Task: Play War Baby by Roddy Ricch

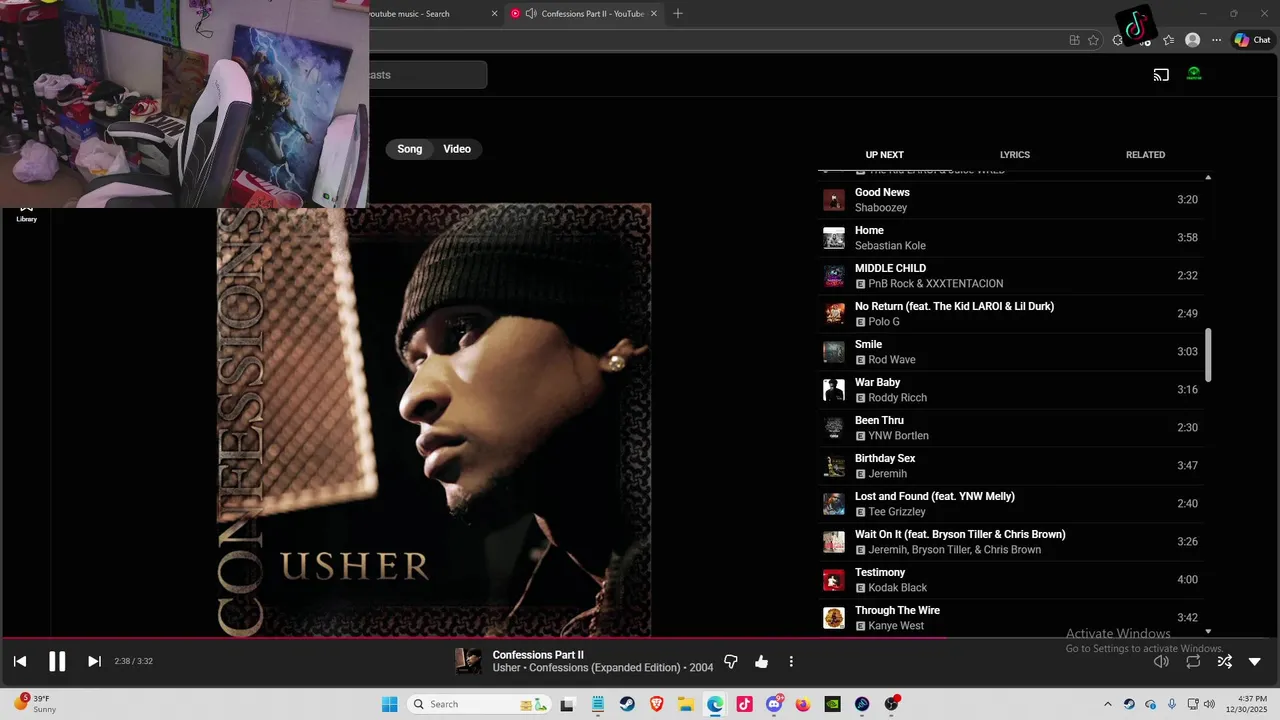Action: 1012,390
